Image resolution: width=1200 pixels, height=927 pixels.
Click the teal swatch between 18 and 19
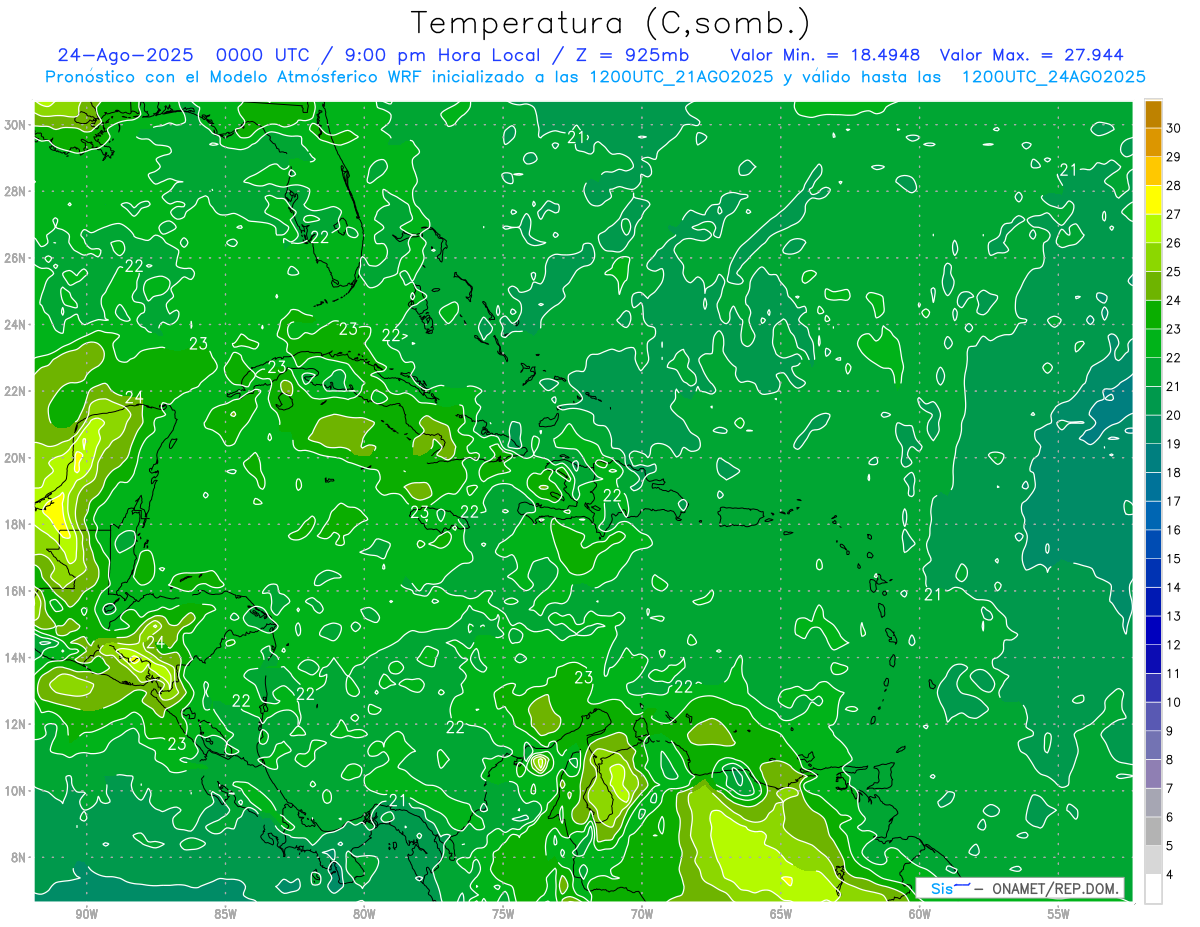(x=1153, y=458)
